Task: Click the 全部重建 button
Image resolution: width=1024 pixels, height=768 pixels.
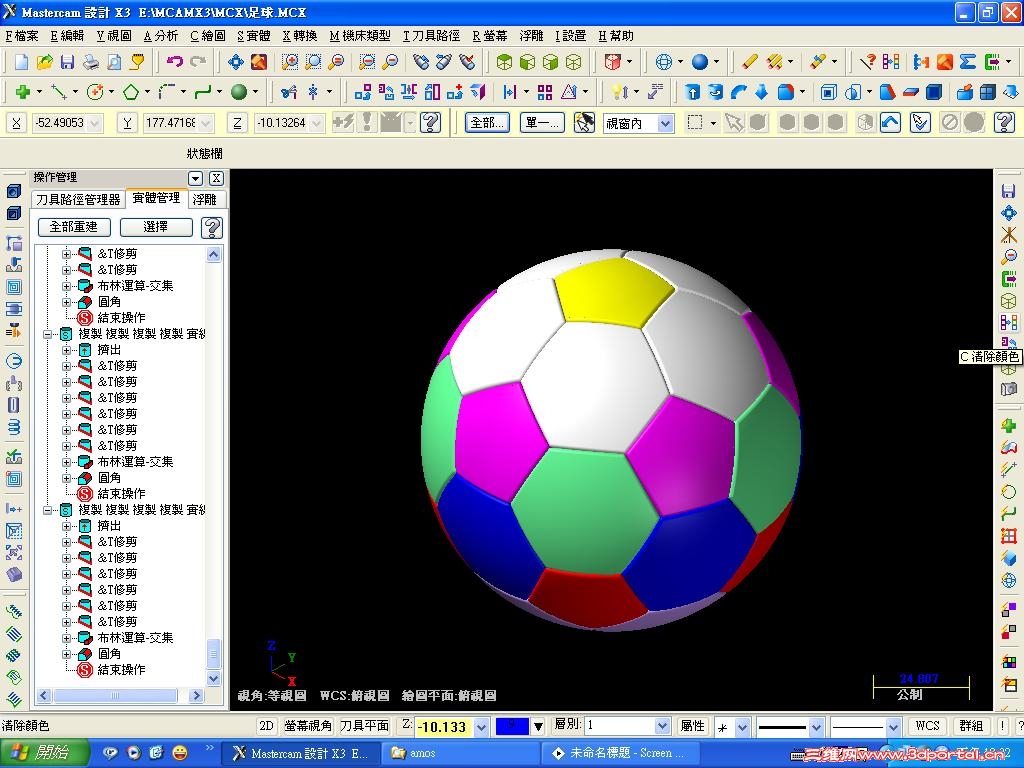Action: coord(74,227)
